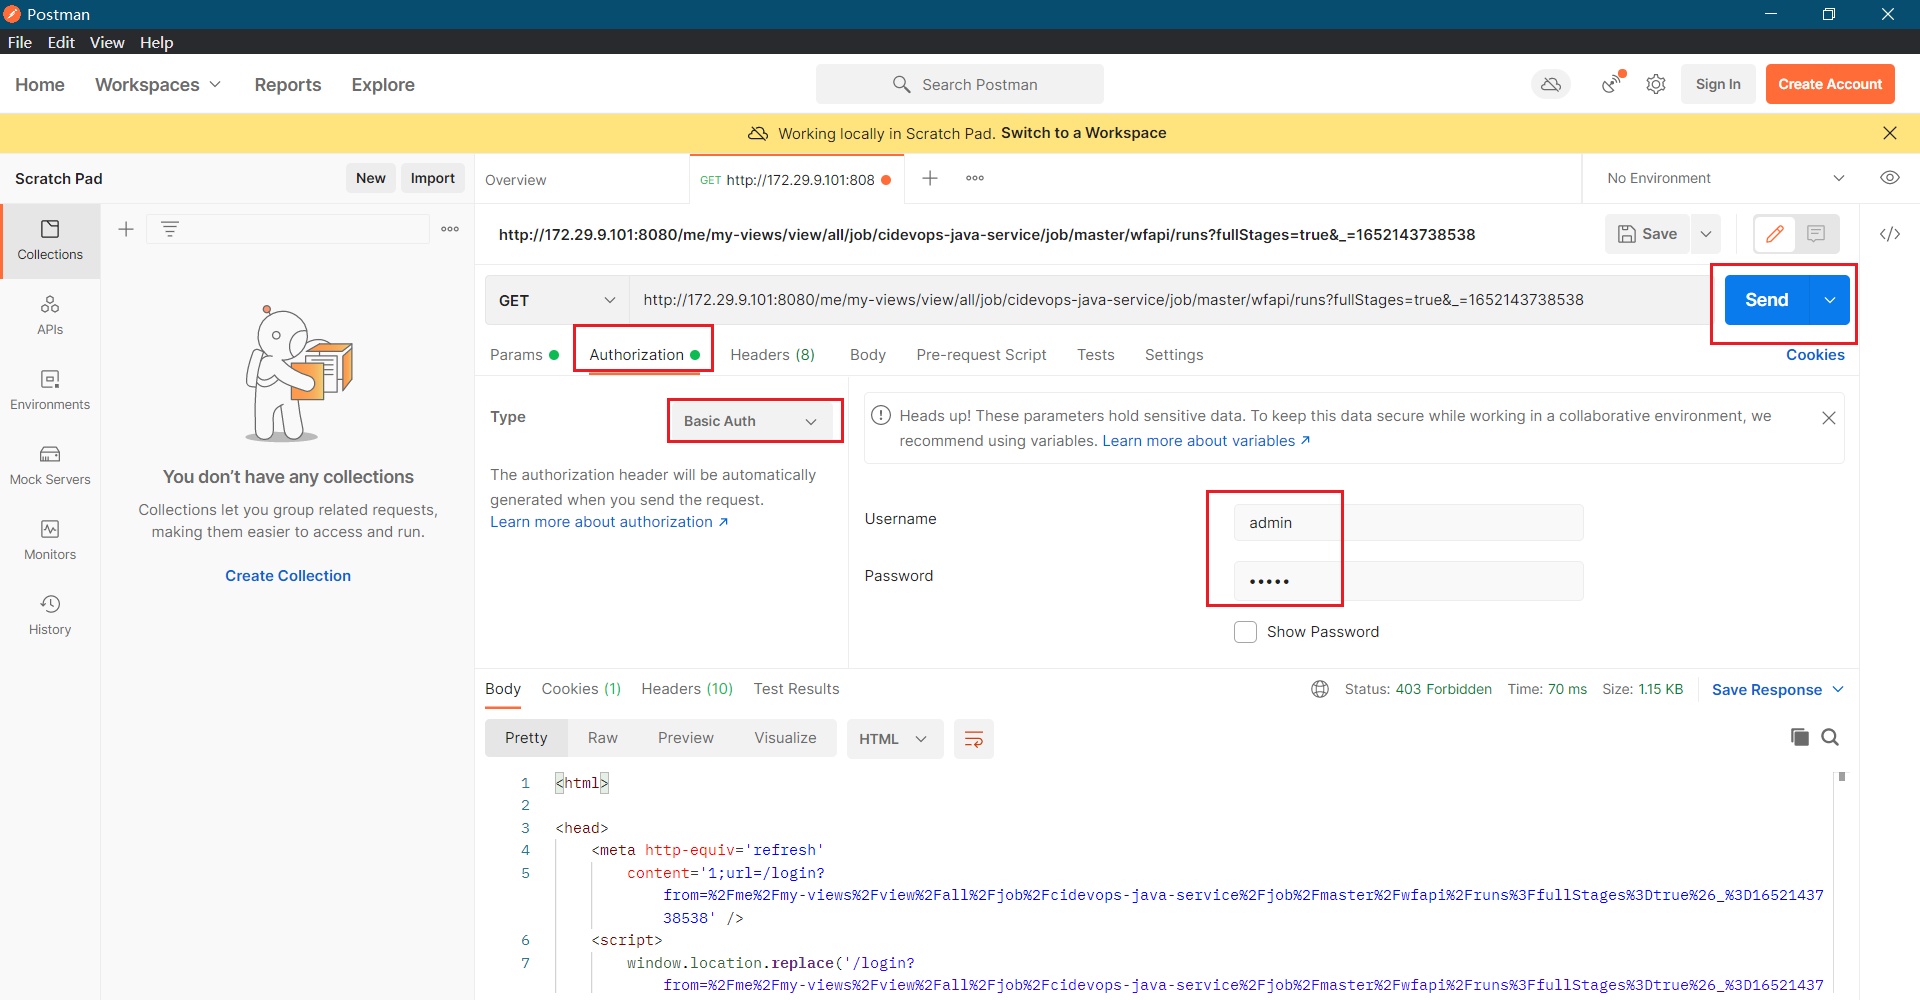This screenshot has width=1920, height=1000.
Task: Open a new request tab with plus
Action: (930, 178)
